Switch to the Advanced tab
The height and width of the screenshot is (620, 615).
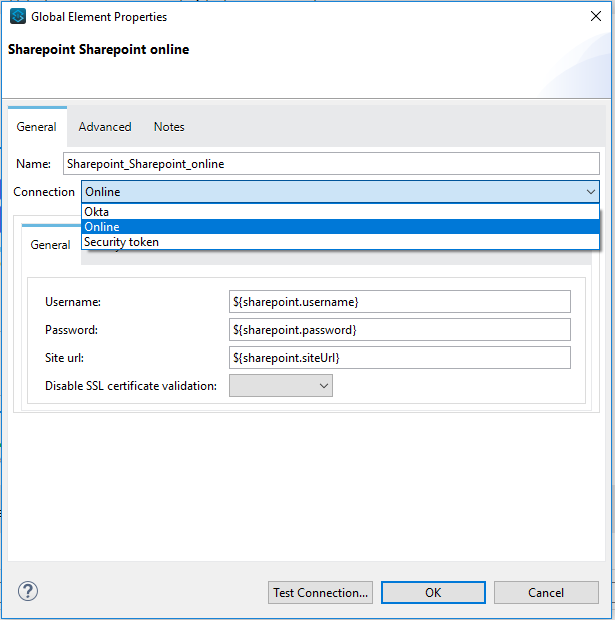point(105,127)
